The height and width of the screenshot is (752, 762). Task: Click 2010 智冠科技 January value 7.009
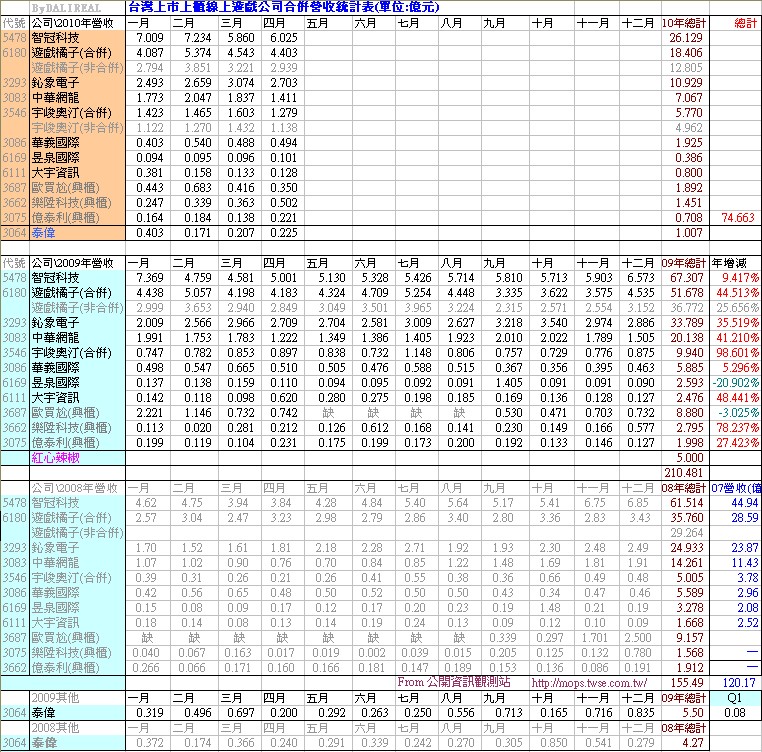[150, 38]
